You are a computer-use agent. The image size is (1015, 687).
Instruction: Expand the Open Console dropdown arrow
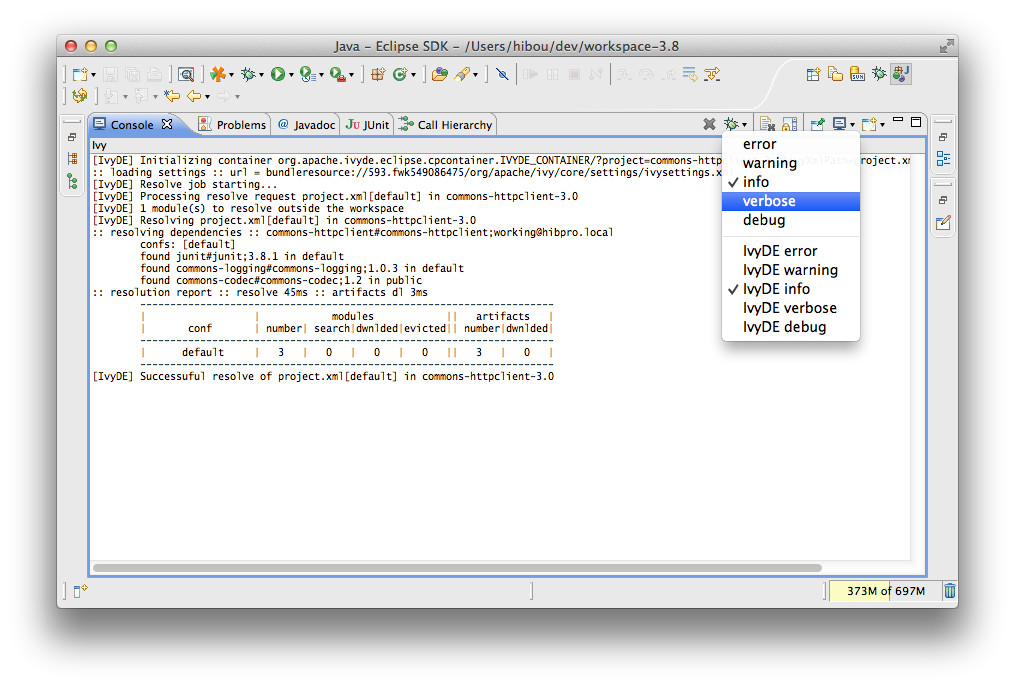882,125
